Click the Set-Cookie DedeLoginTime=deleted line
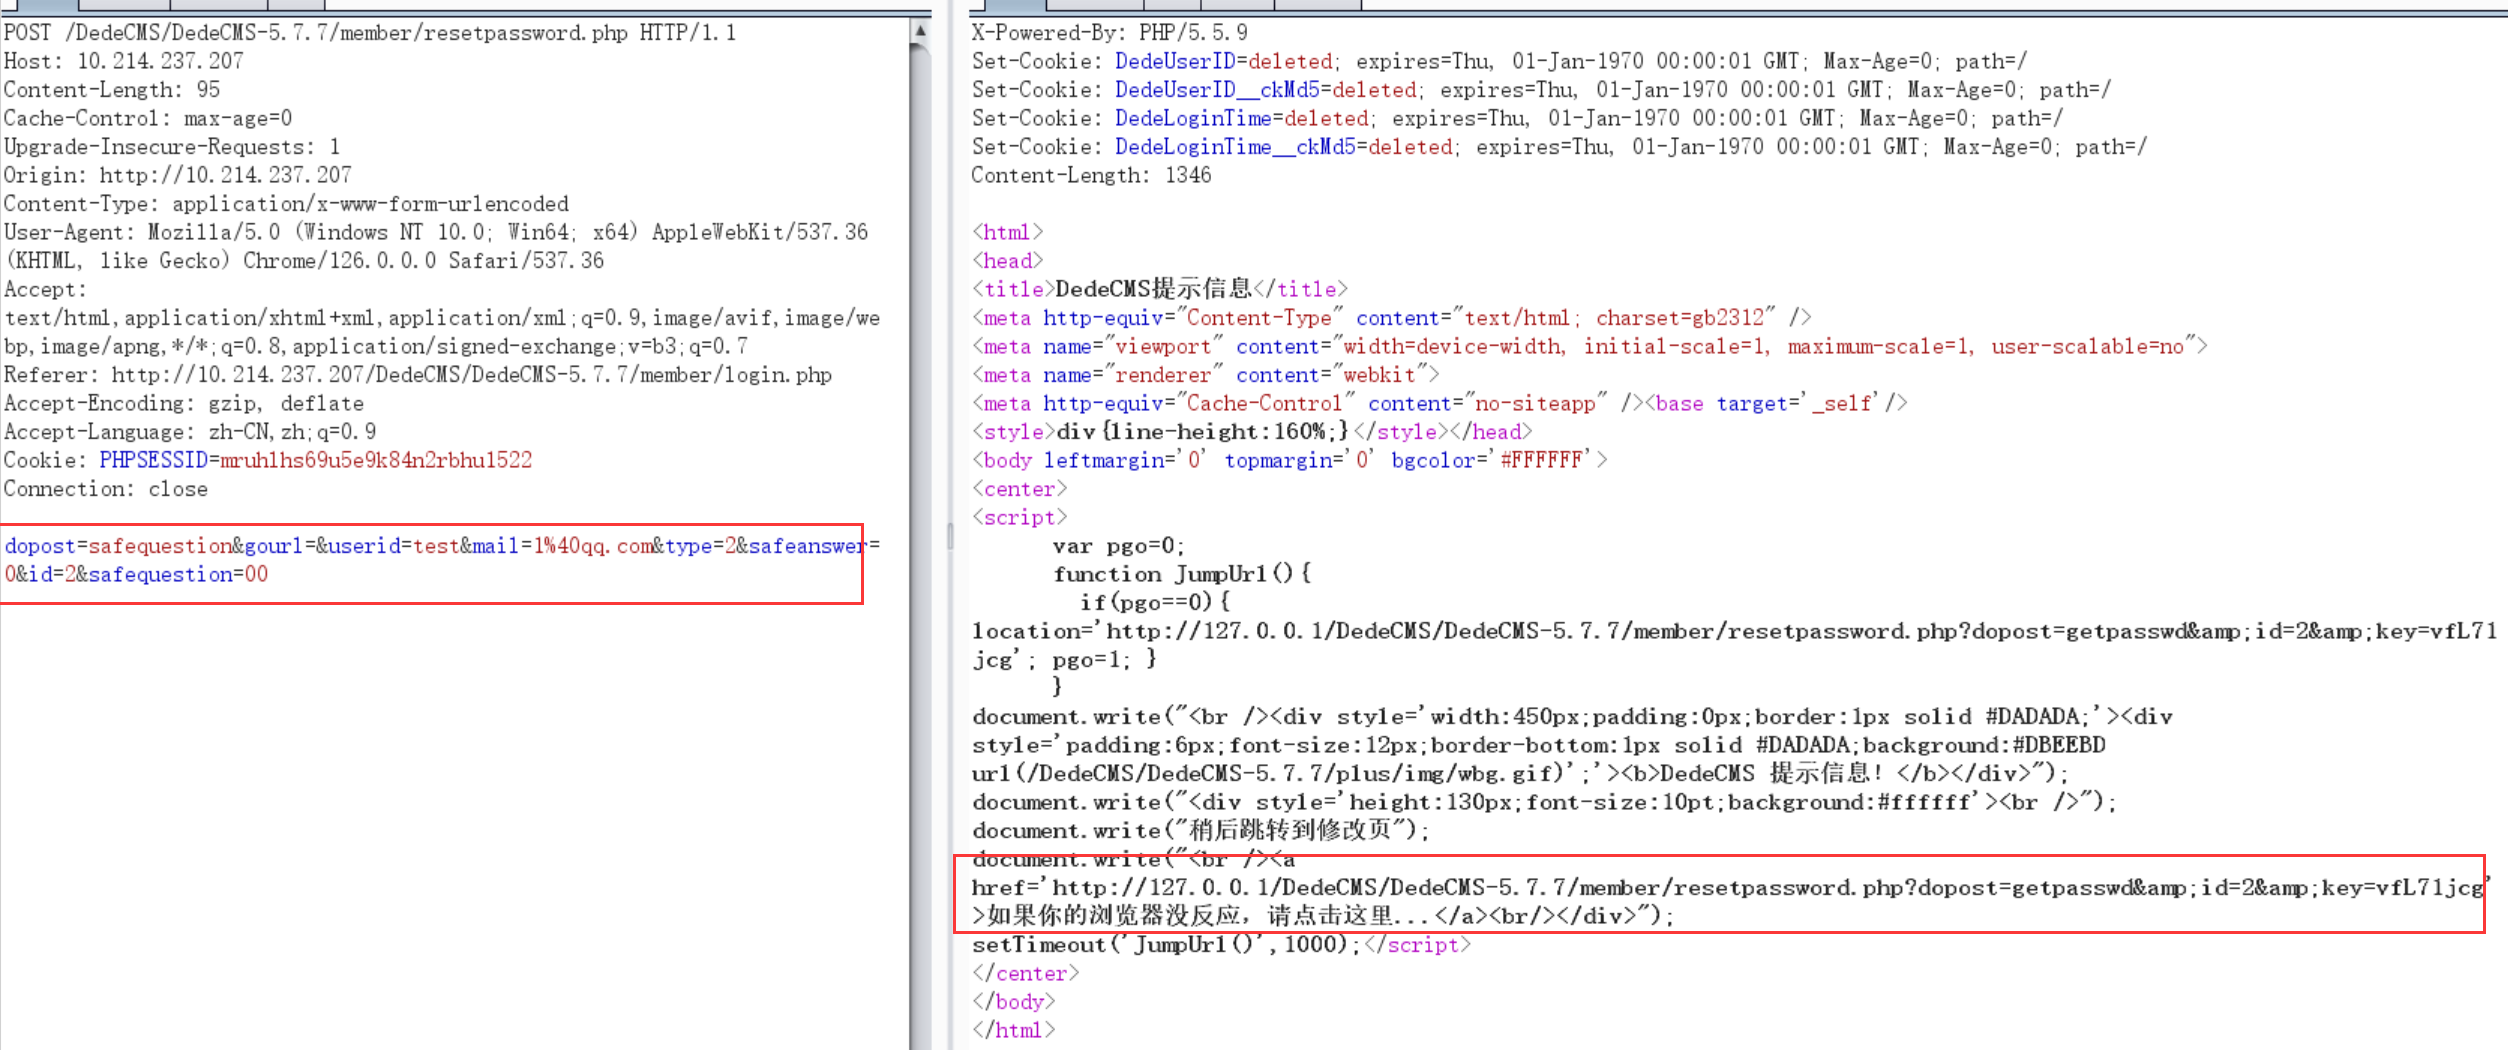2508x1050 pixels. [x=1518, y=118]
